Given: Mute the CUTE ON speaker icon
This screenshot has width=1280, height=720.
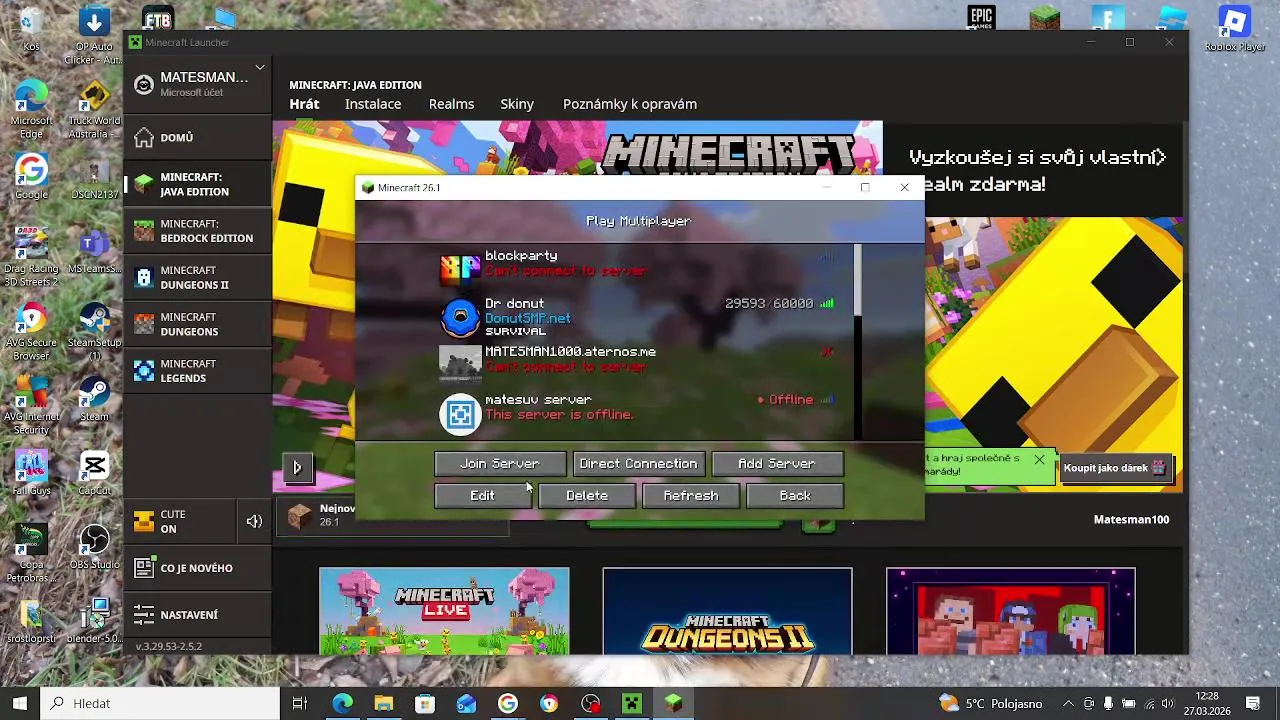Looking at the screenshot, I should (x=254, y=521).
